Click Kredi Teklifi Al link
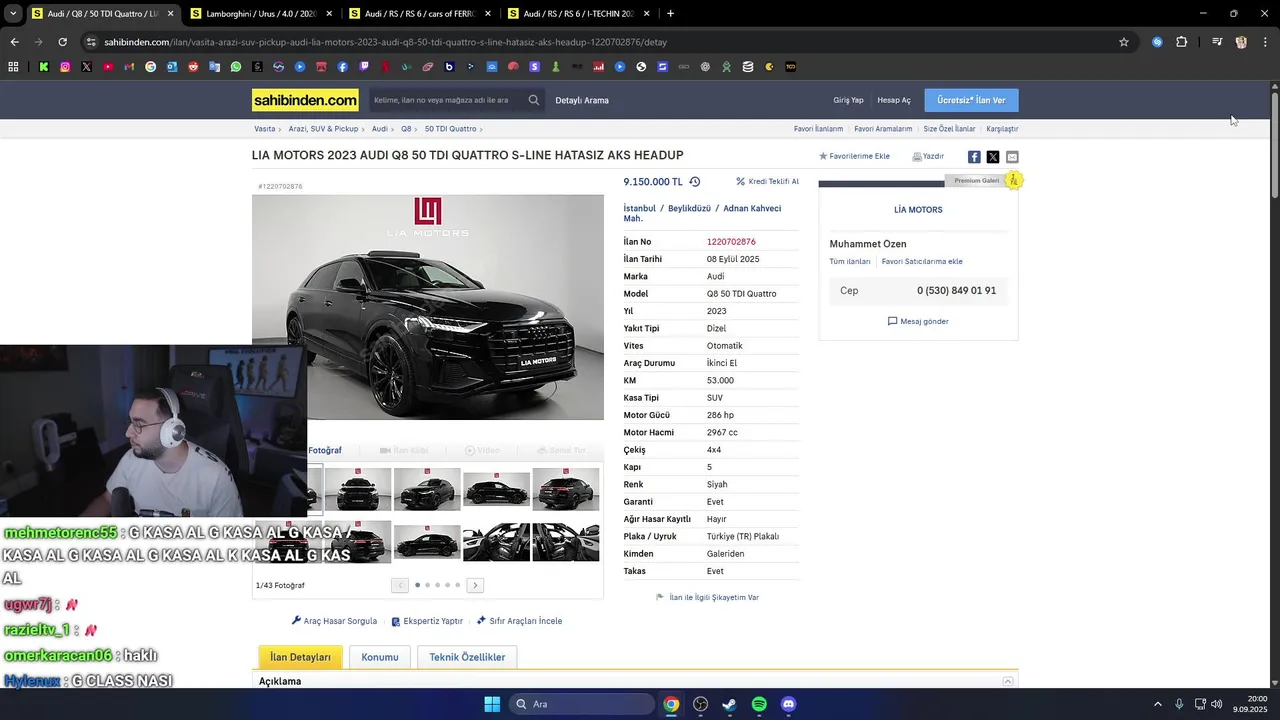1280x720 pixels. pos(768,182)
